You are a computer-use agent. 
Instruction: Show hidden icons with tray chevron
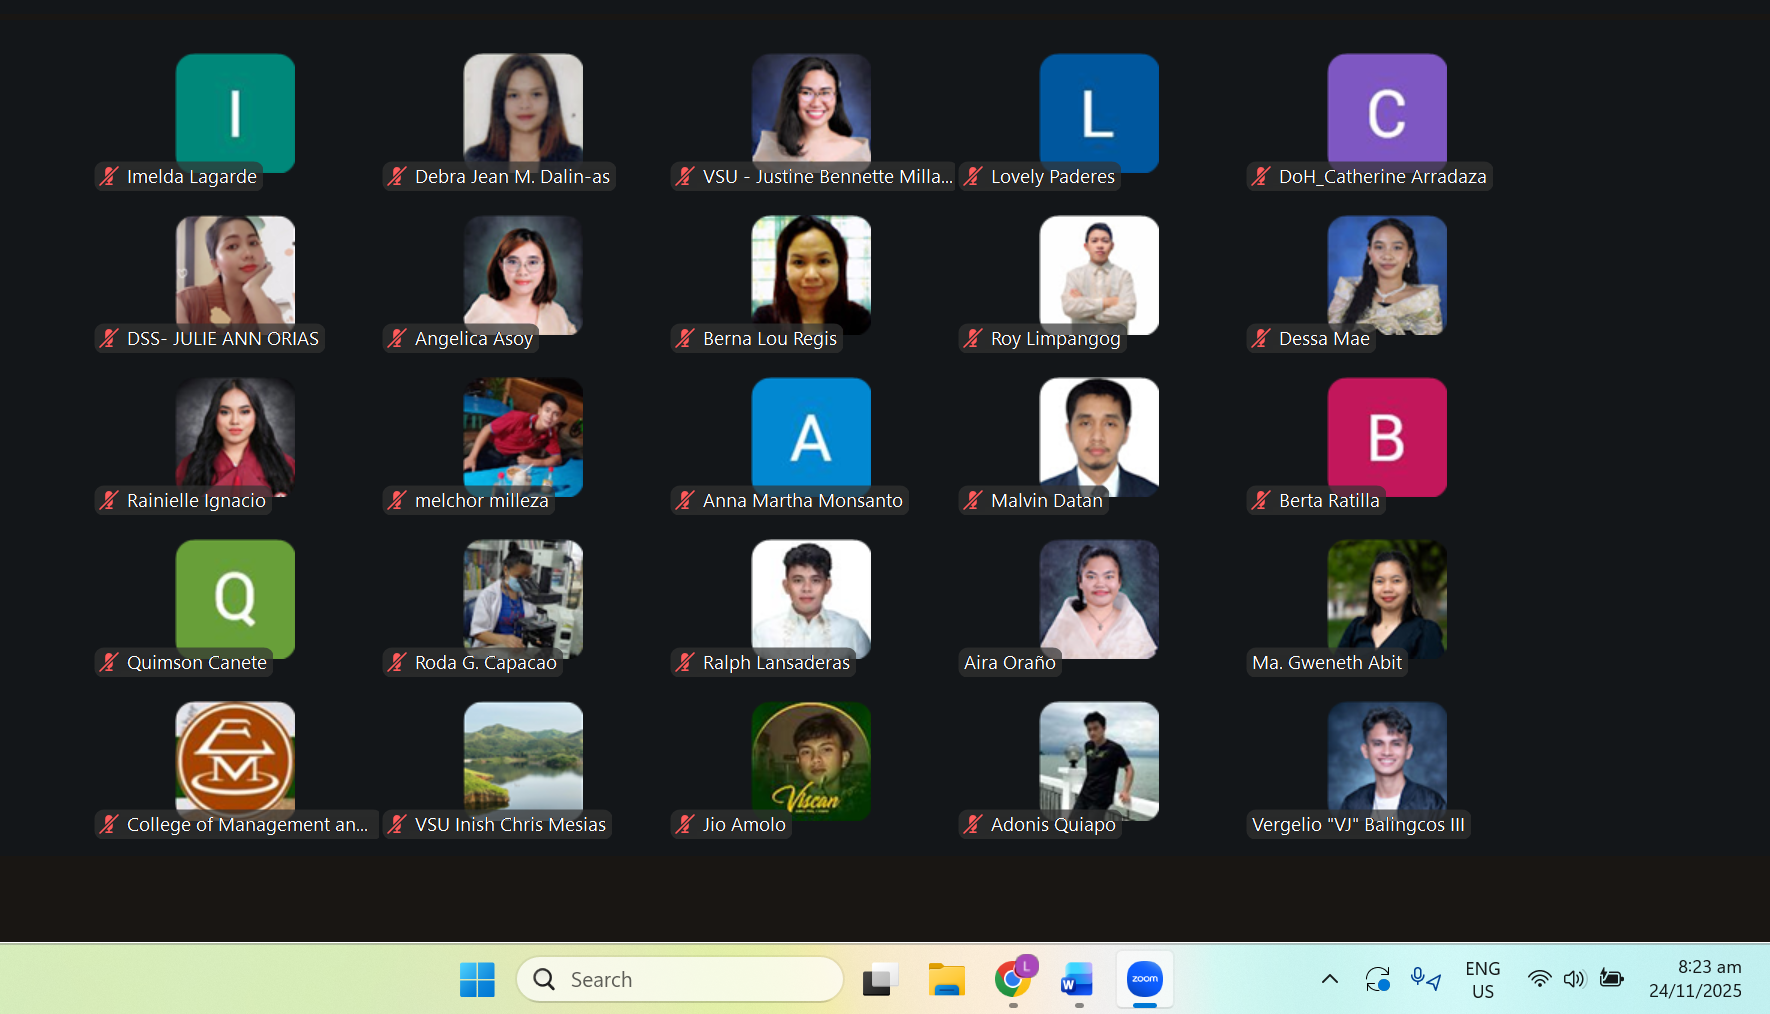click(x=1330, y=979)
